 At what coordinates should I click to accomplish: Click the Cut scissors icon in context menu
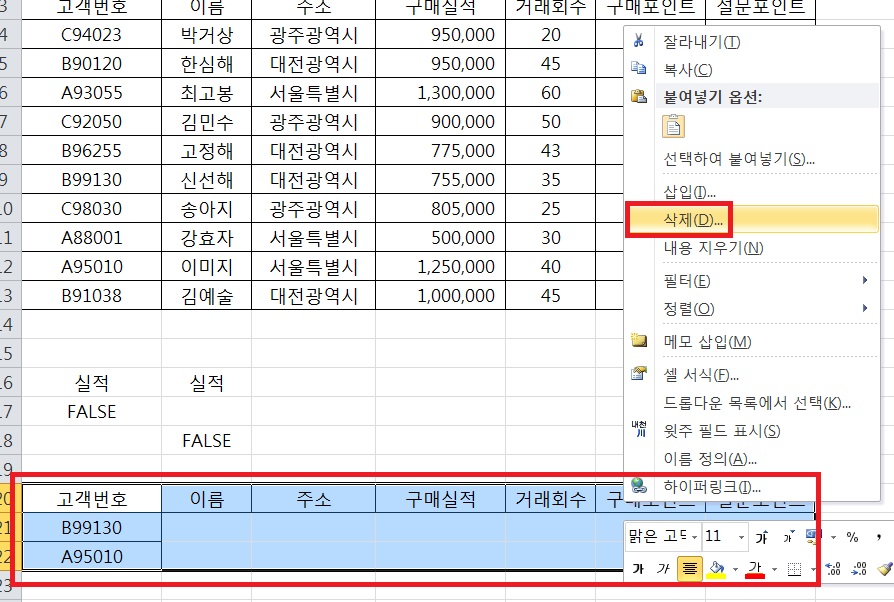639,42
